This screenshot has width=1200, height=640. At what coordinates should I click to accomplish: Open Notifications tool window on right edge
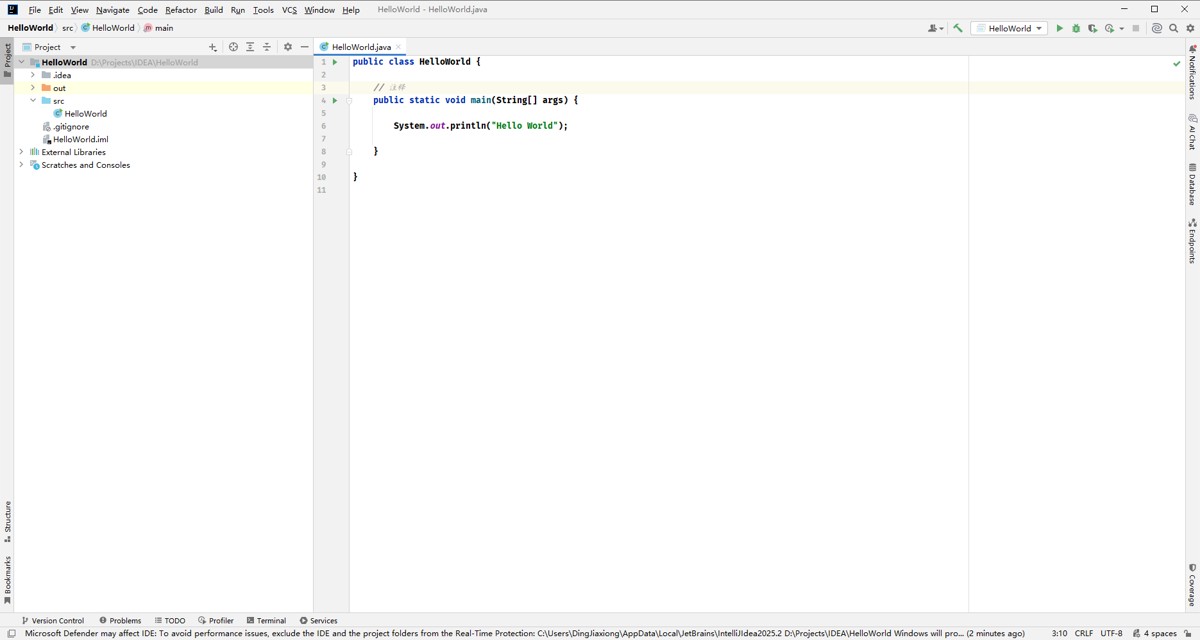pyautogui.click(x=1192, y=71)
